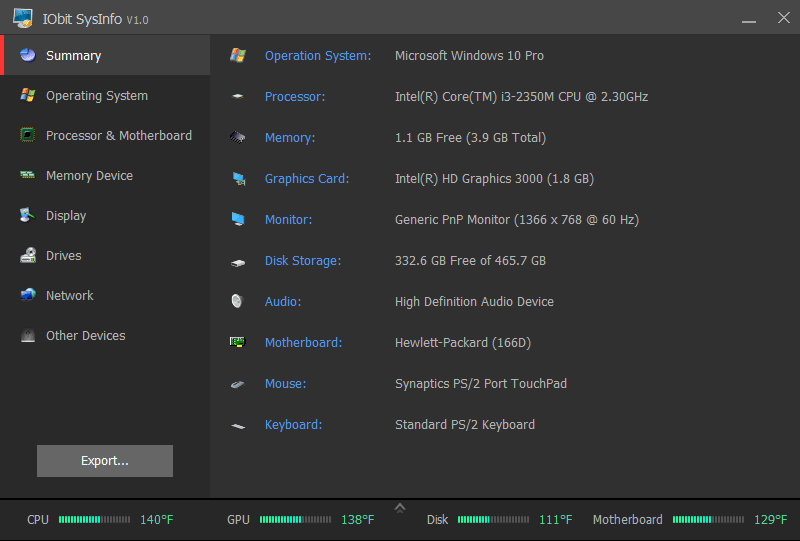
Task: Click the Other Devices sidebar icon
Action: coord(28,335)
